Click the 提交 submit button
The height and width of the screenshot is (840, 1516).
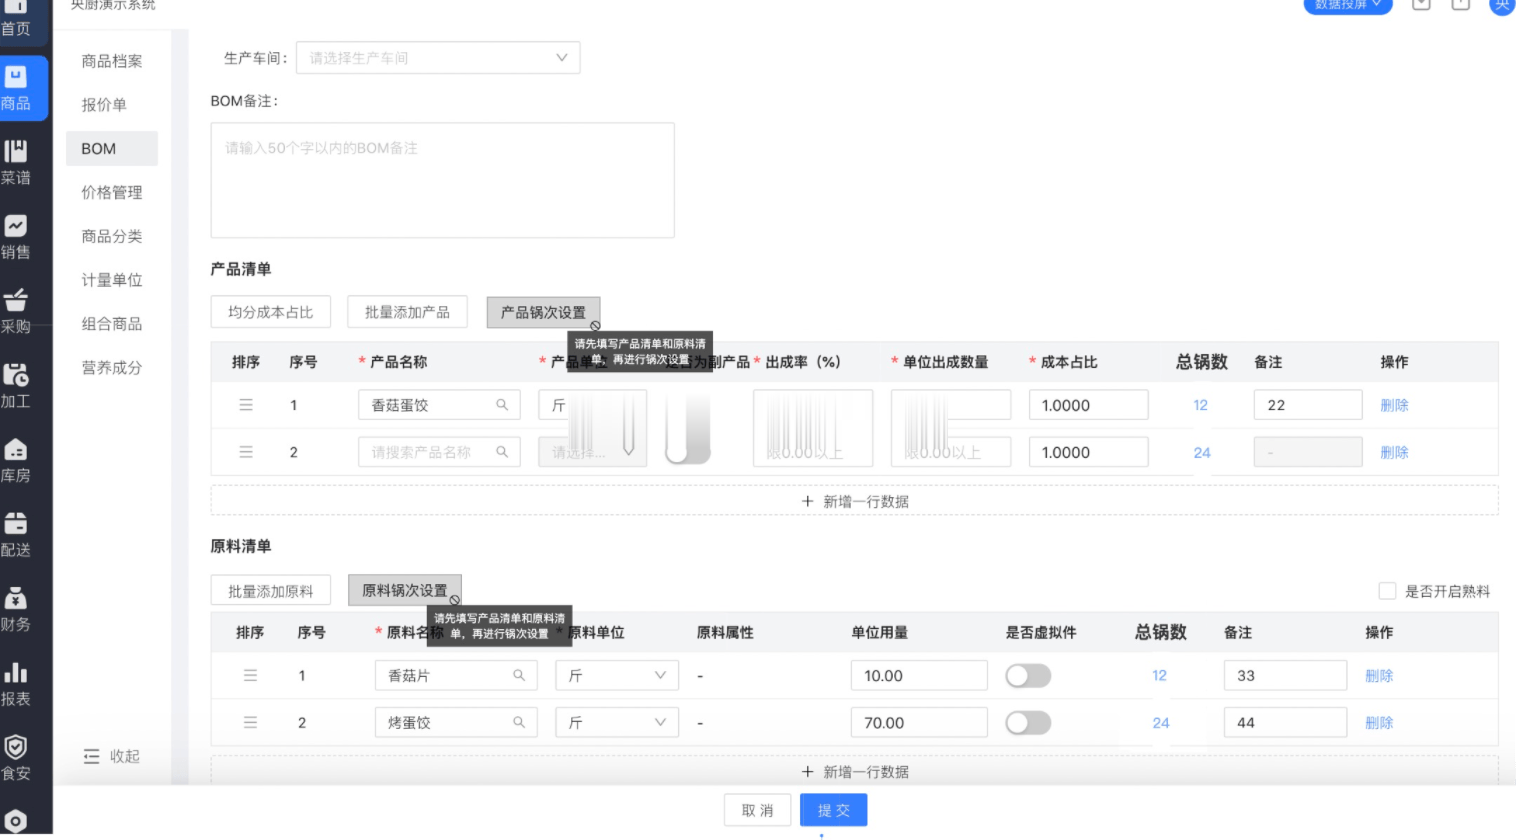(x=833, y=810)
